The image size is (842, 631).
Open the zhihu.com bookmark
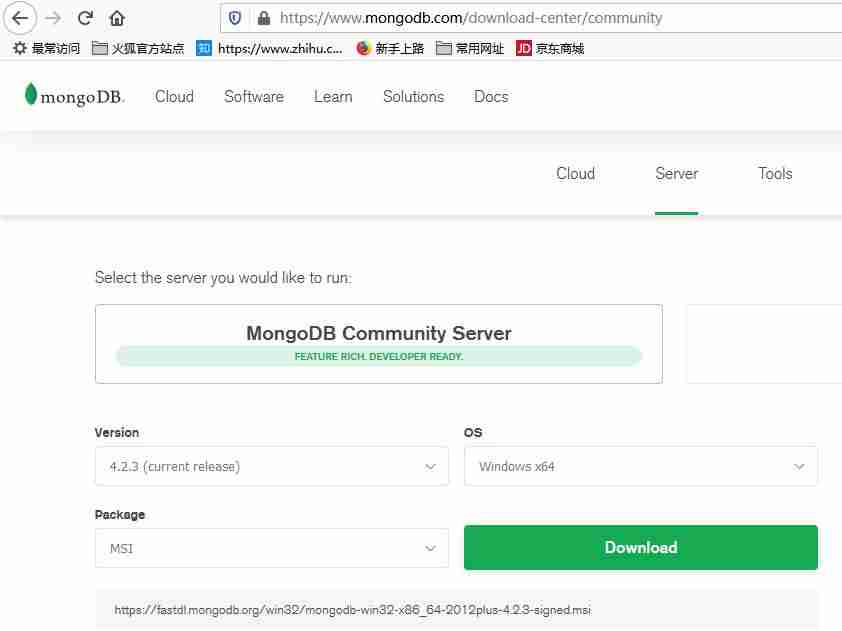tap(269, 48)
